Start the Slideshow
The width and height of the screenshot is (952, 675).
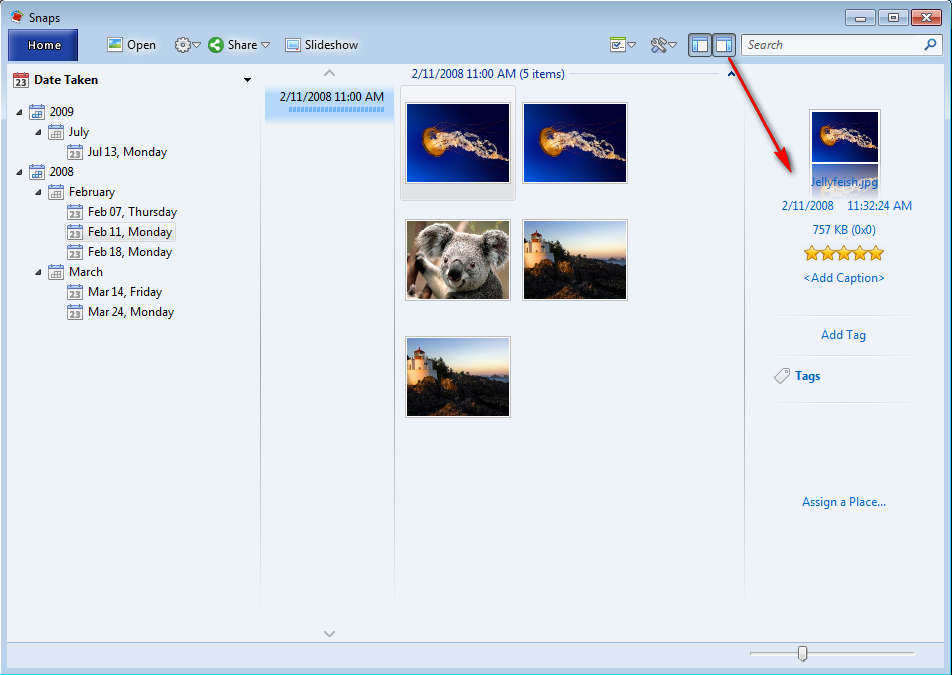322,45
